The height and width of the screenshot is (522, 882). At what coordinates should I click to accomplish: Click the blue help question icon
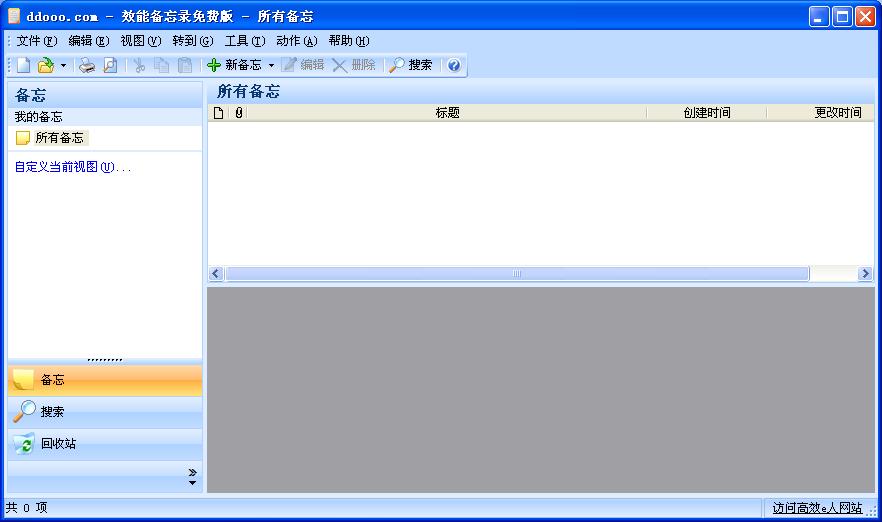point(454,65)
